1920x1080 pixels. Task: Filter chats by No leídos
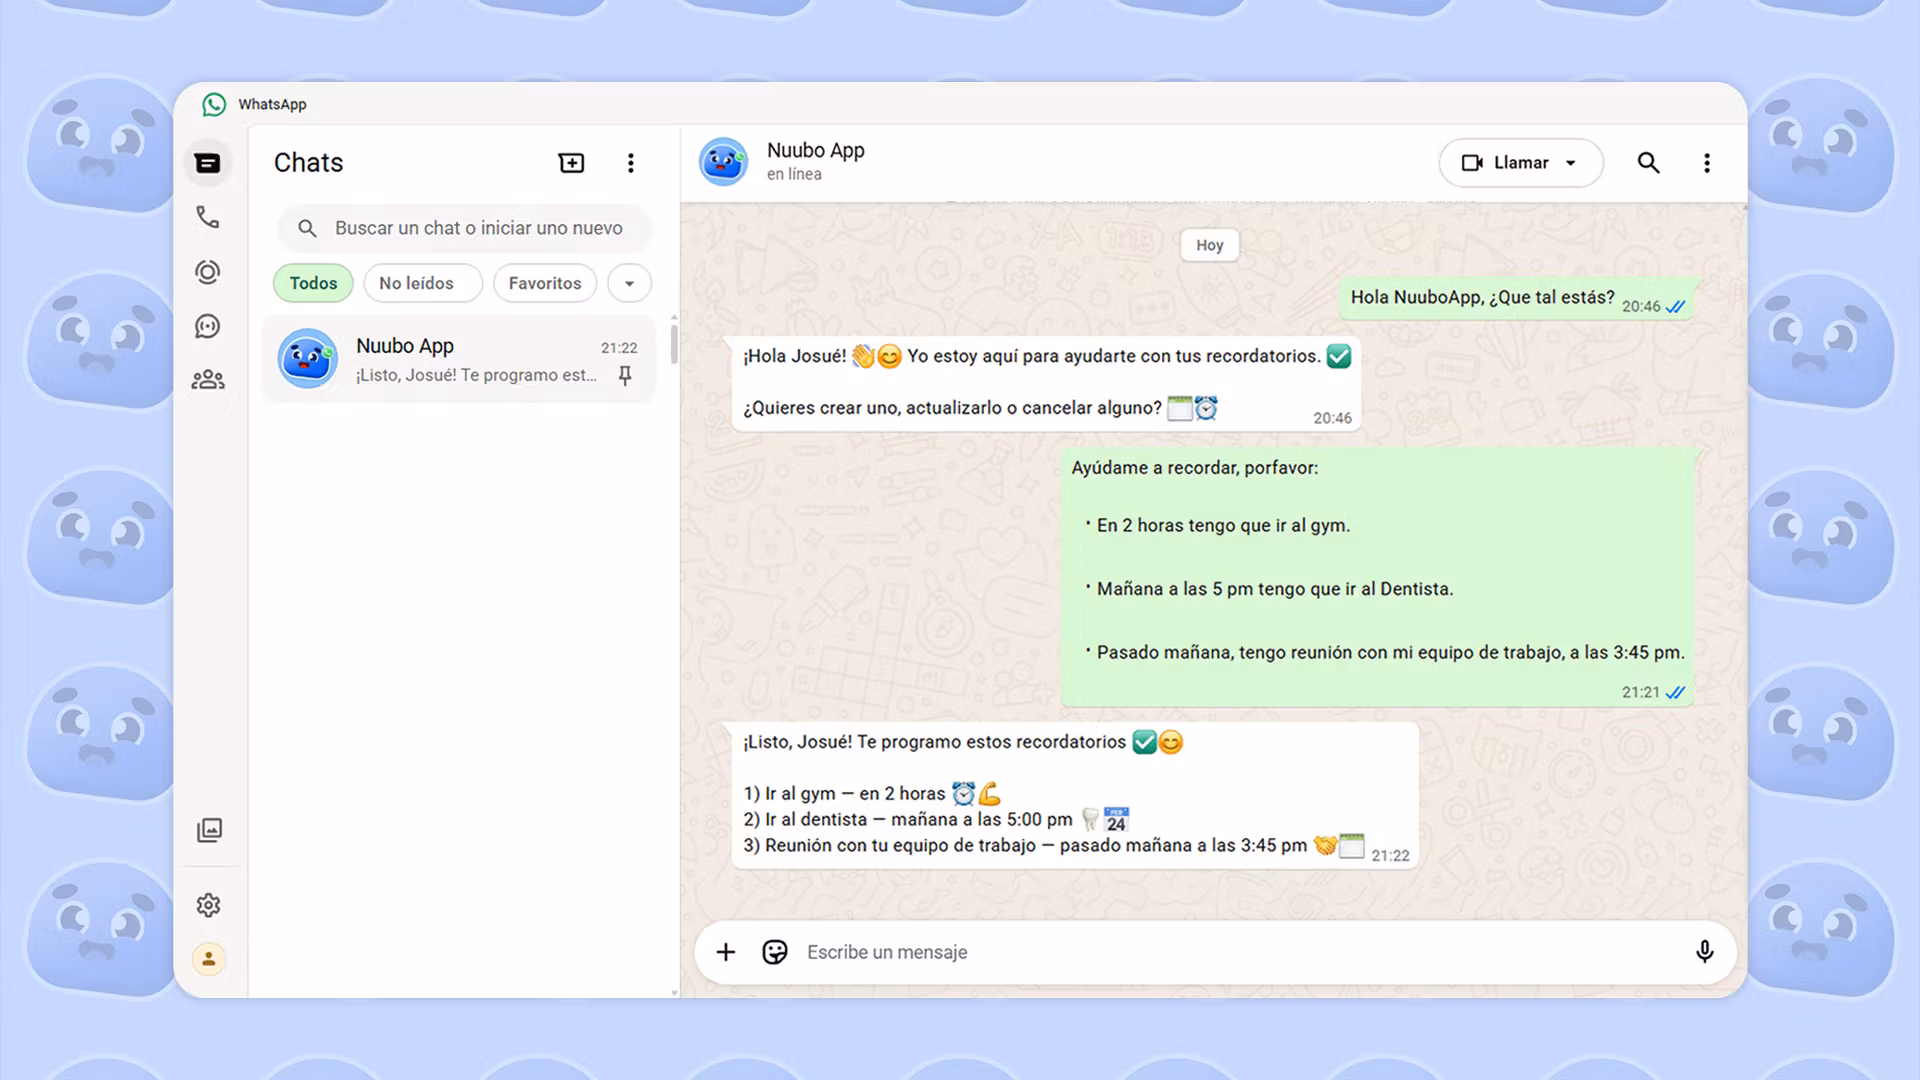[x=422, y=283]
